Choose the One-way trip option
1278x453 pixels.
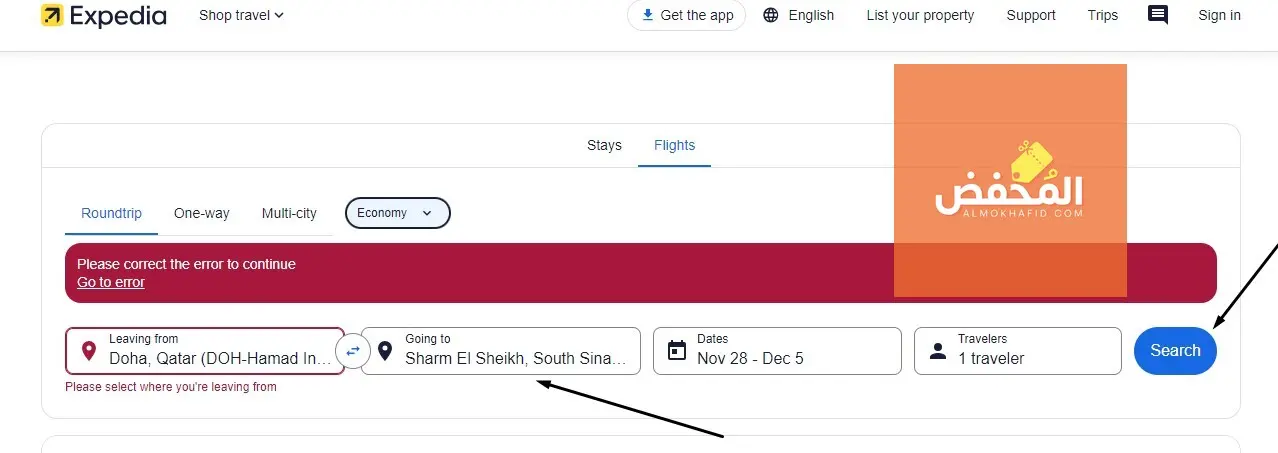[x=201, y=213]
